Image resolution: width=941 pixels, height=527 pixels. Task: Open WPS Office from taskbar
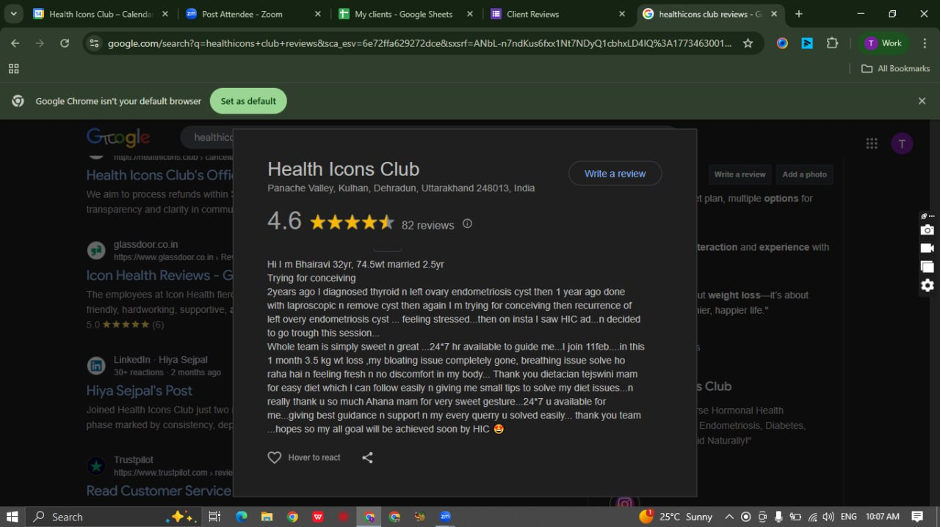(317, 516)
